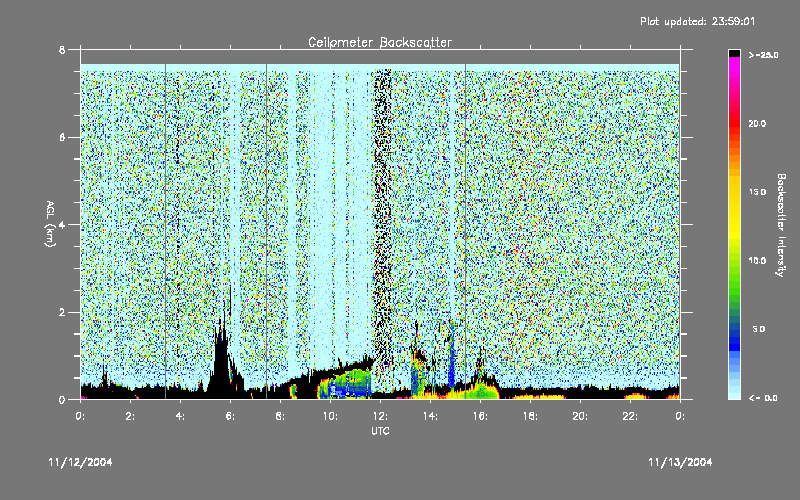Viewport: 800px width, 500px height.
Task: Click the end date "11/13/2004"
Action: pyautogui.click(x=680, y=462)
